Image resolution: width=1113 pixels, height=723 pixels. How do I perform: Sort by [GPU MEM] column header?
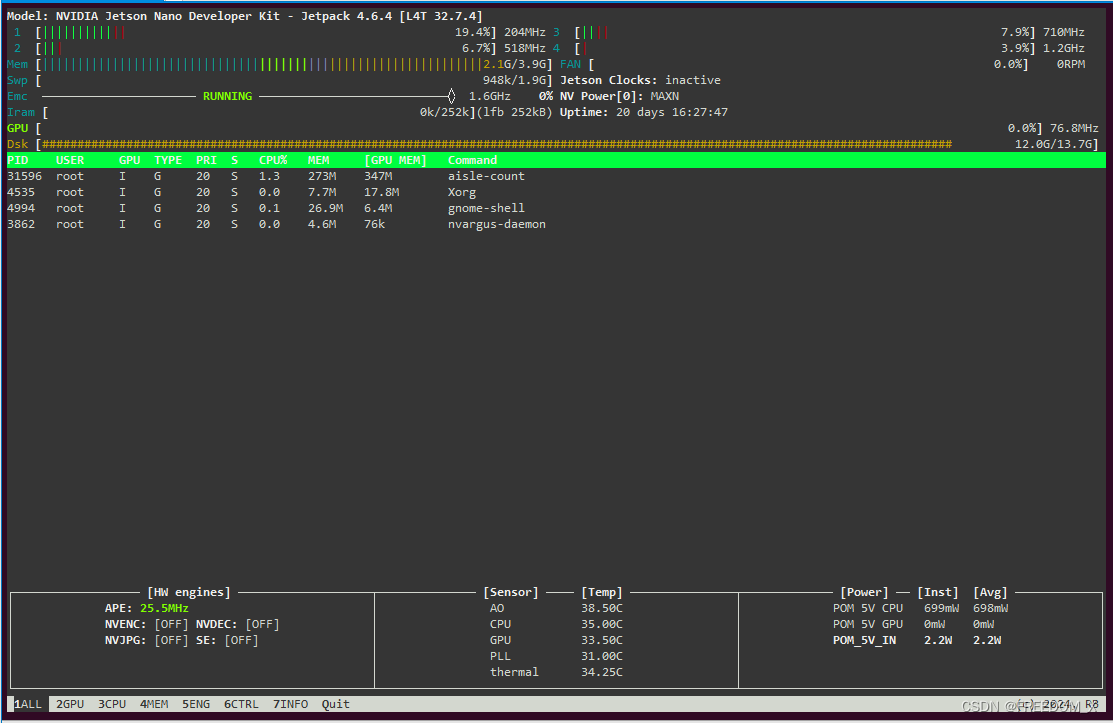[395, 160]
